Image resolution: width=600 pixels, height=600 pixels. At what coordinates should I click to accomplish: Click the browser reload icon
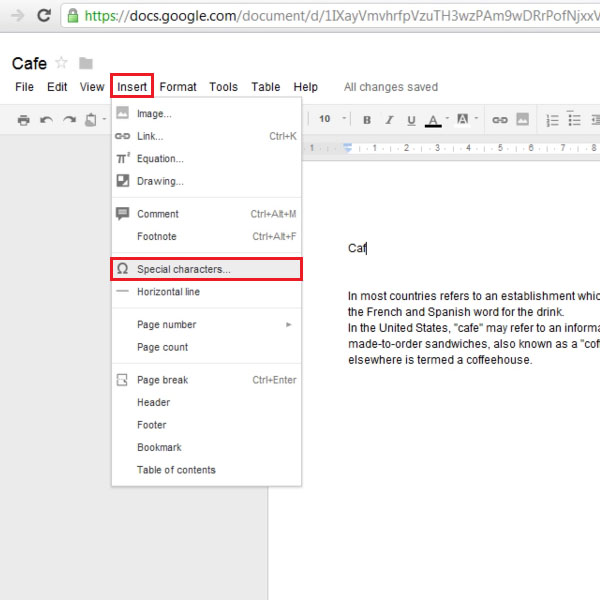point(44,15)
